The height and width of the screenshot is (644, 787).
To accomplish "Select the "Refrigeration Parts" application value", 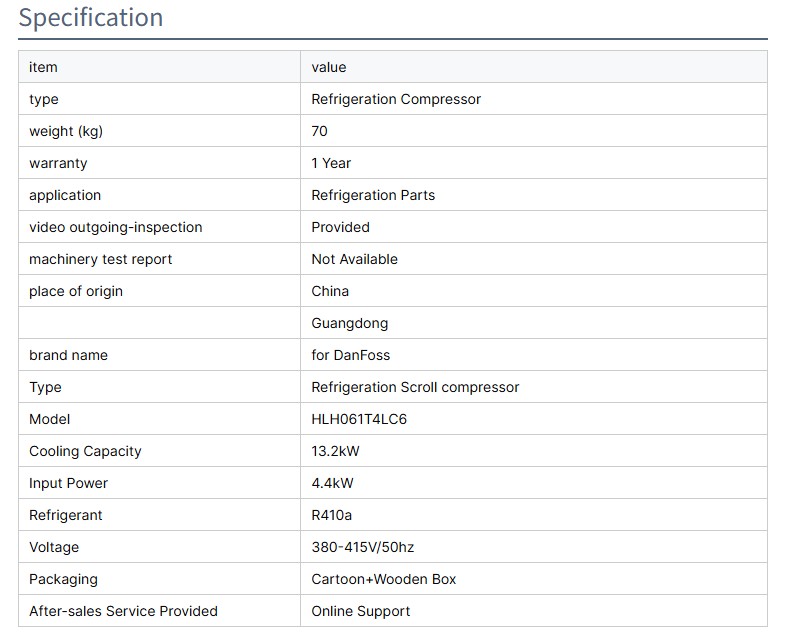I will (x=373, y=195).
